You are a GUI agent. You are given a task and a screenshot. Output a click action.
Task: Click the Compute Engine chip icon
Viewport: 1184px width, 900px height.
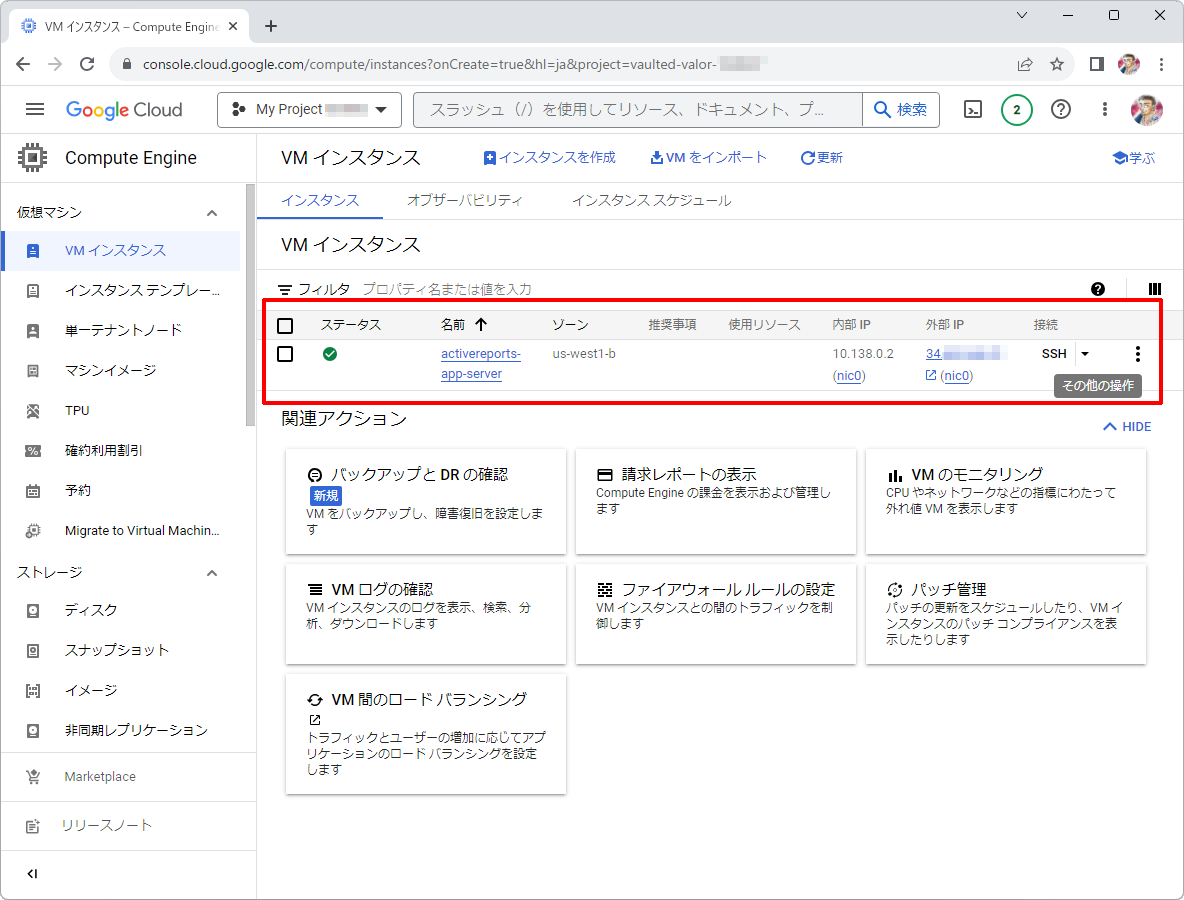32,158
